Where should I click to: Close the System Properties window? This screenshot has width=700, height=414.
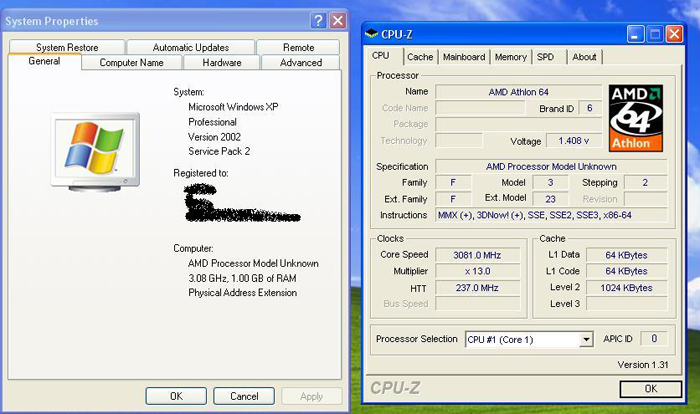[338, 21]
